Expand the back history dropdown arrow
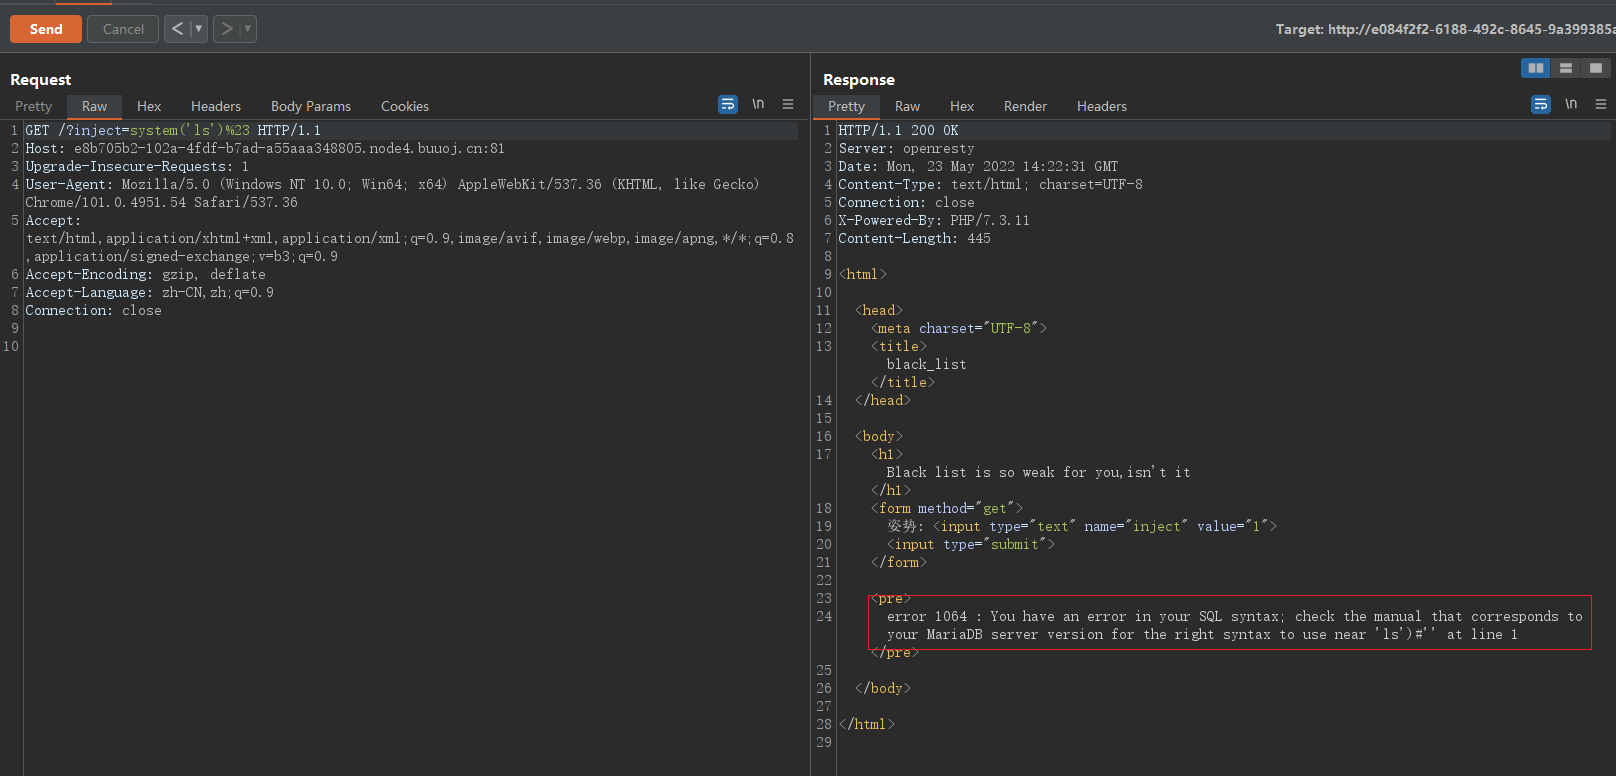This screenshot has width=1616, height=776. pos(199,29)
